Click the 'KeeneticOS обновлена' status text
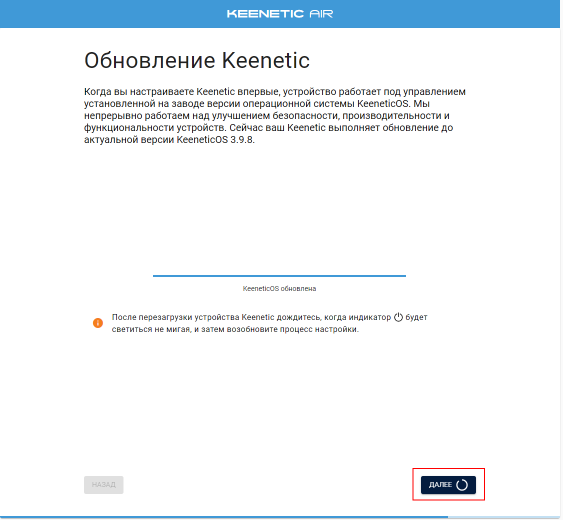The width and height of the screenshot is (563, 520). coord(279,288)
